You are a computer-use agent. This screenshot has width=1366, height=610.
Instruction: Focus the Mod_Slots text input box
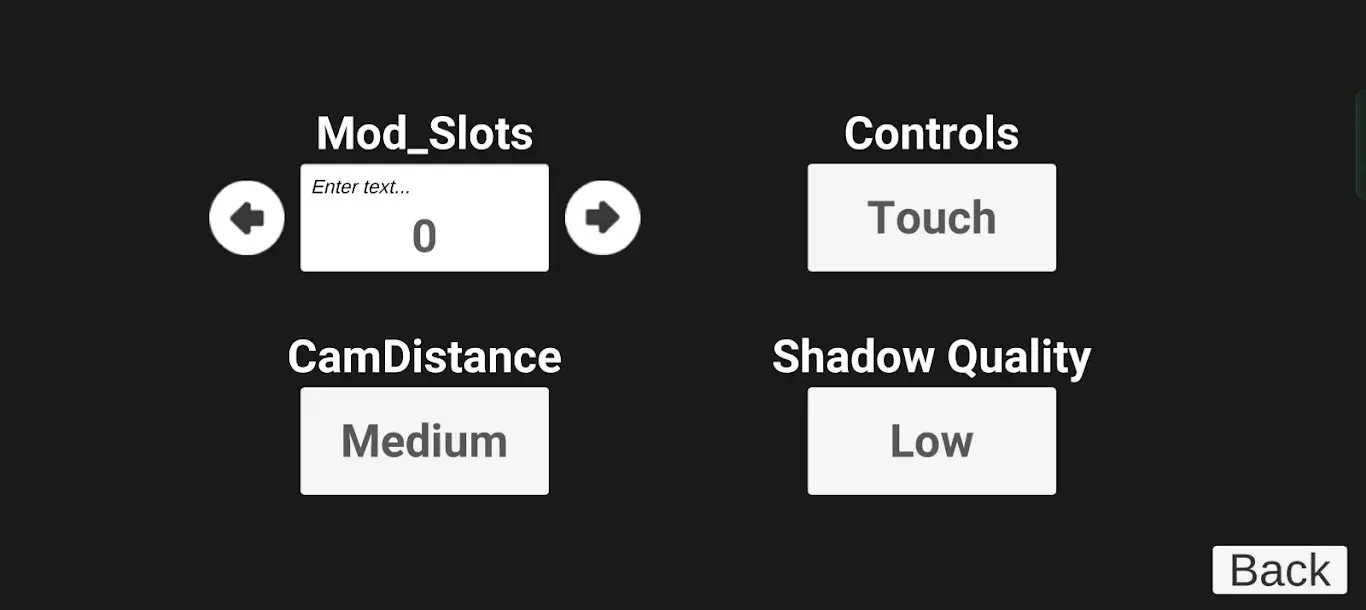[x=424, y=218]
